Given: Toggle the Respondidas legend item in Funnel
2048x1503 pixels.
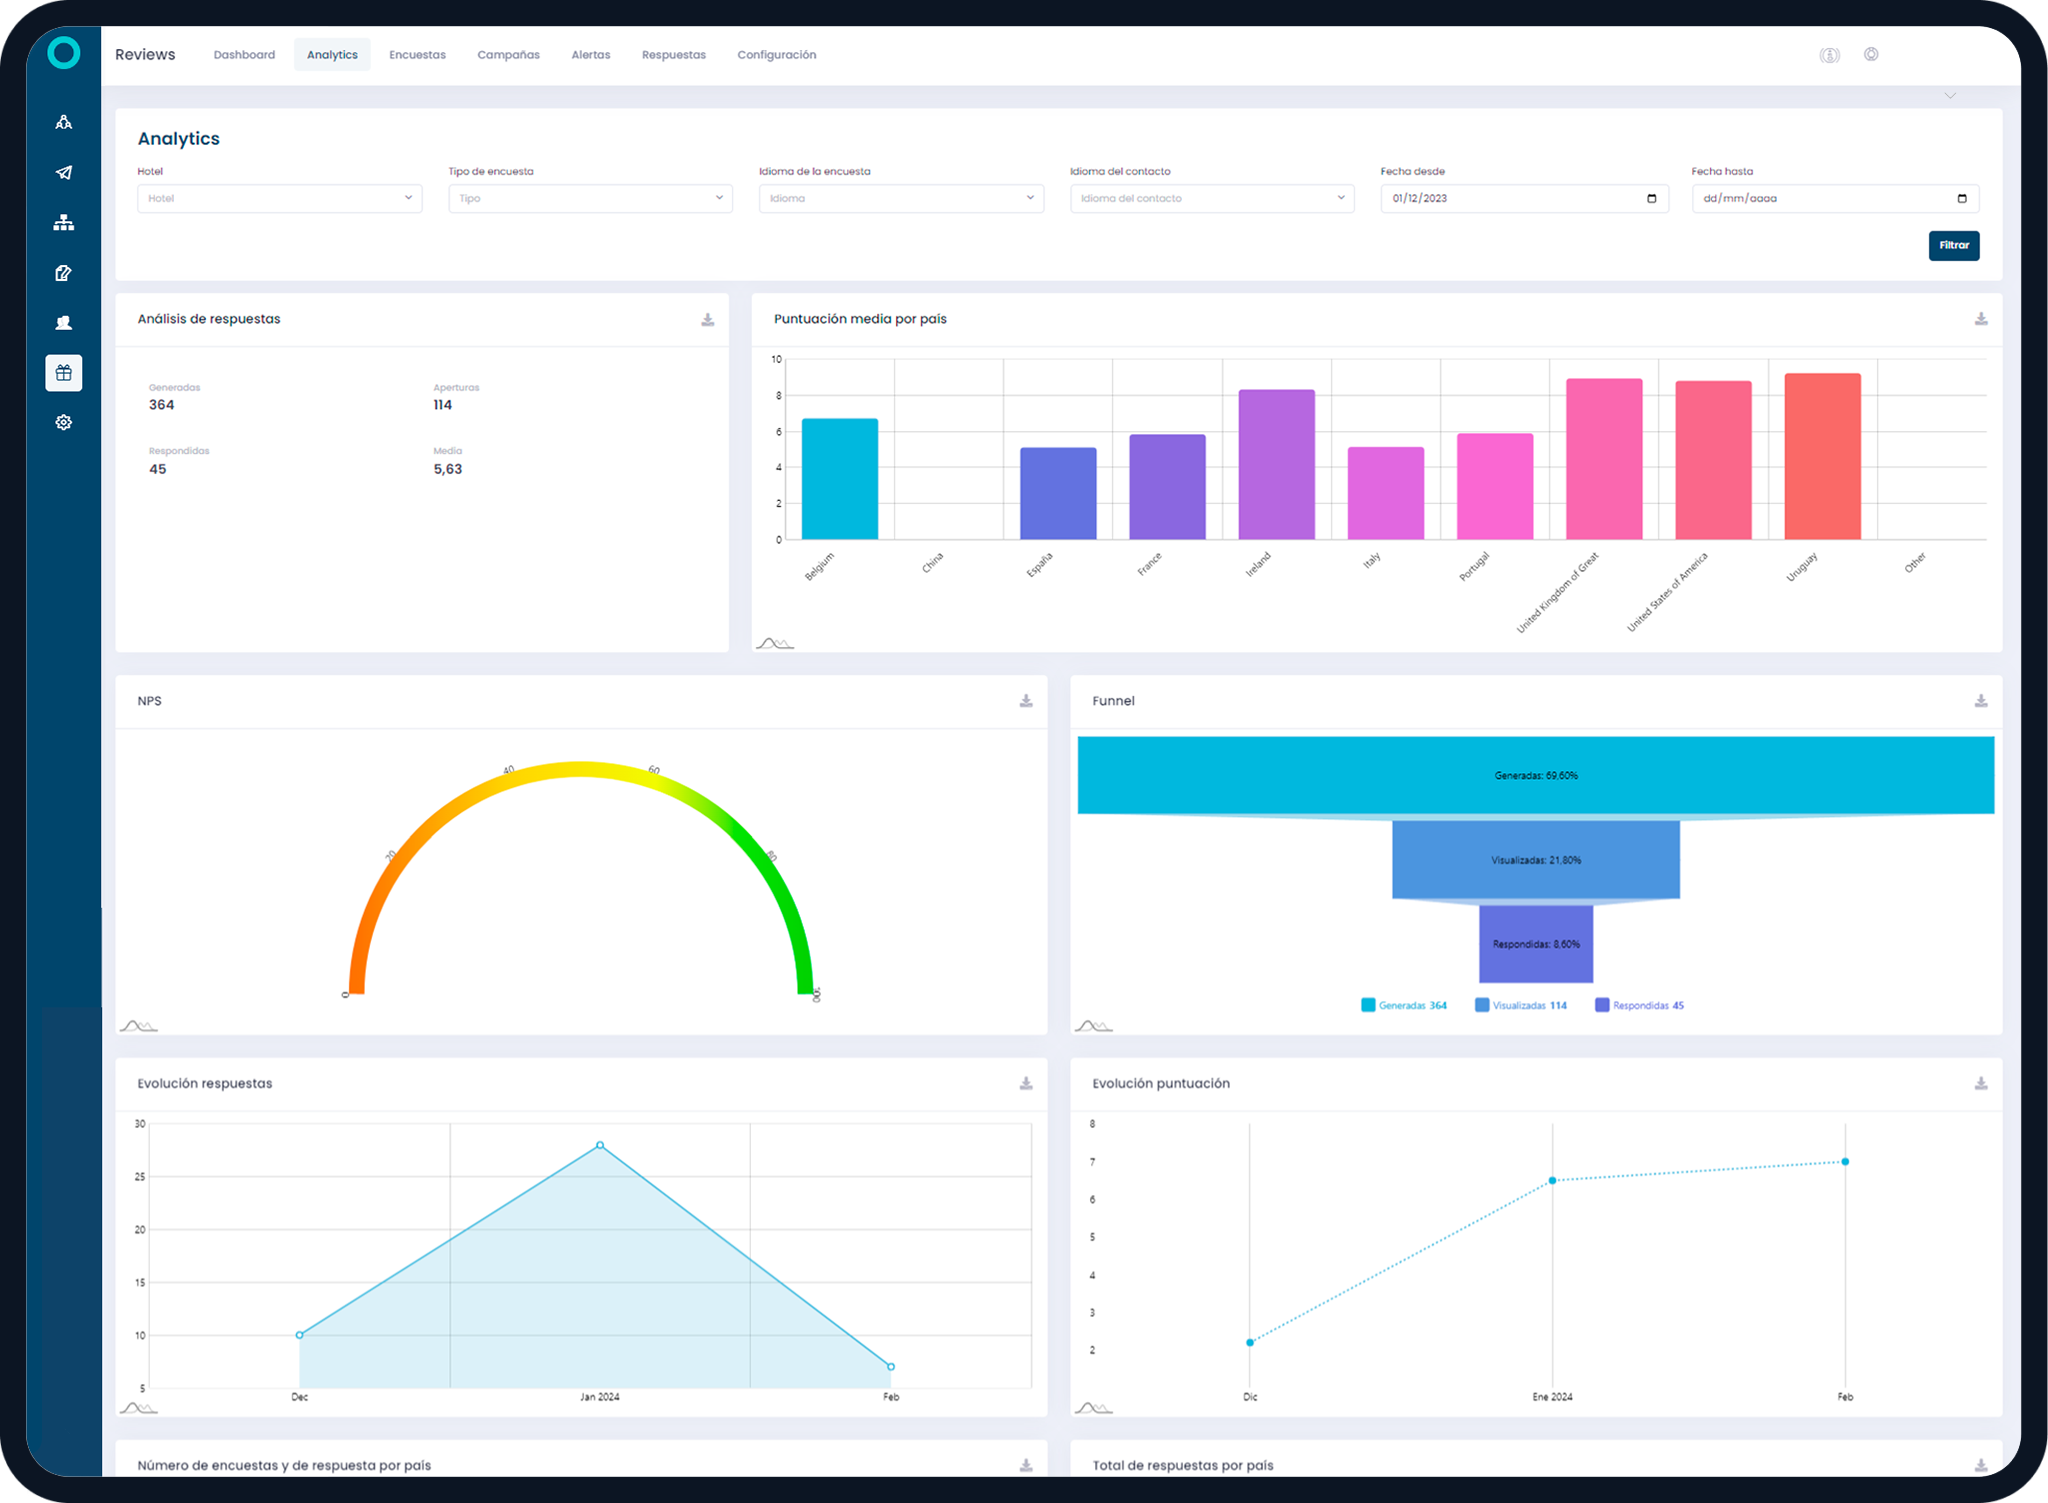Looking at the screenshot, I should (x=1639, y=1005).
